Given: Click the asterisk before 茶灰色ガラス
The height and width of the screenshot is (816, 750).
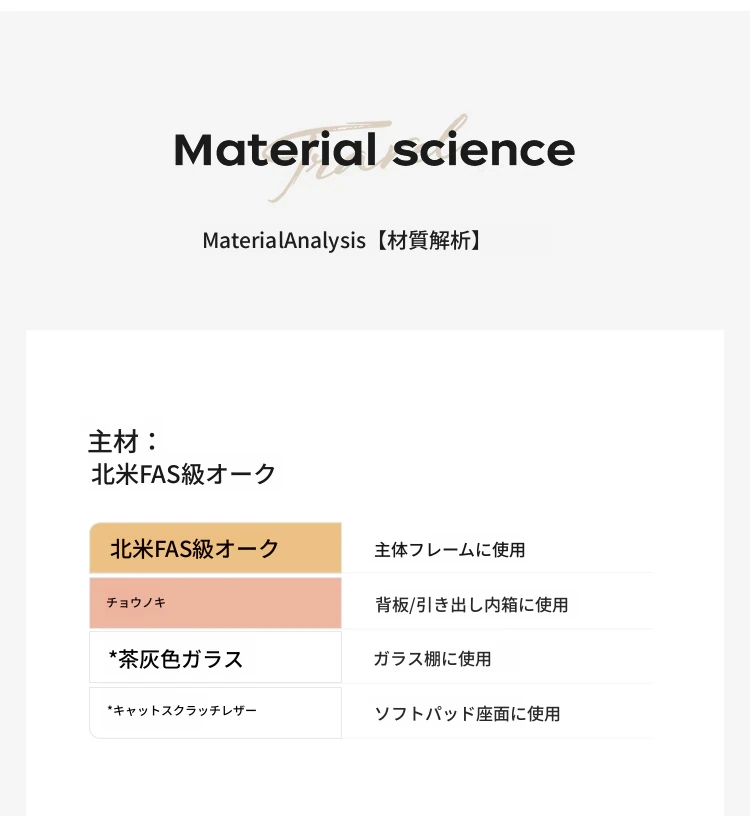Looking at the screenshot, I should point(113,657).
